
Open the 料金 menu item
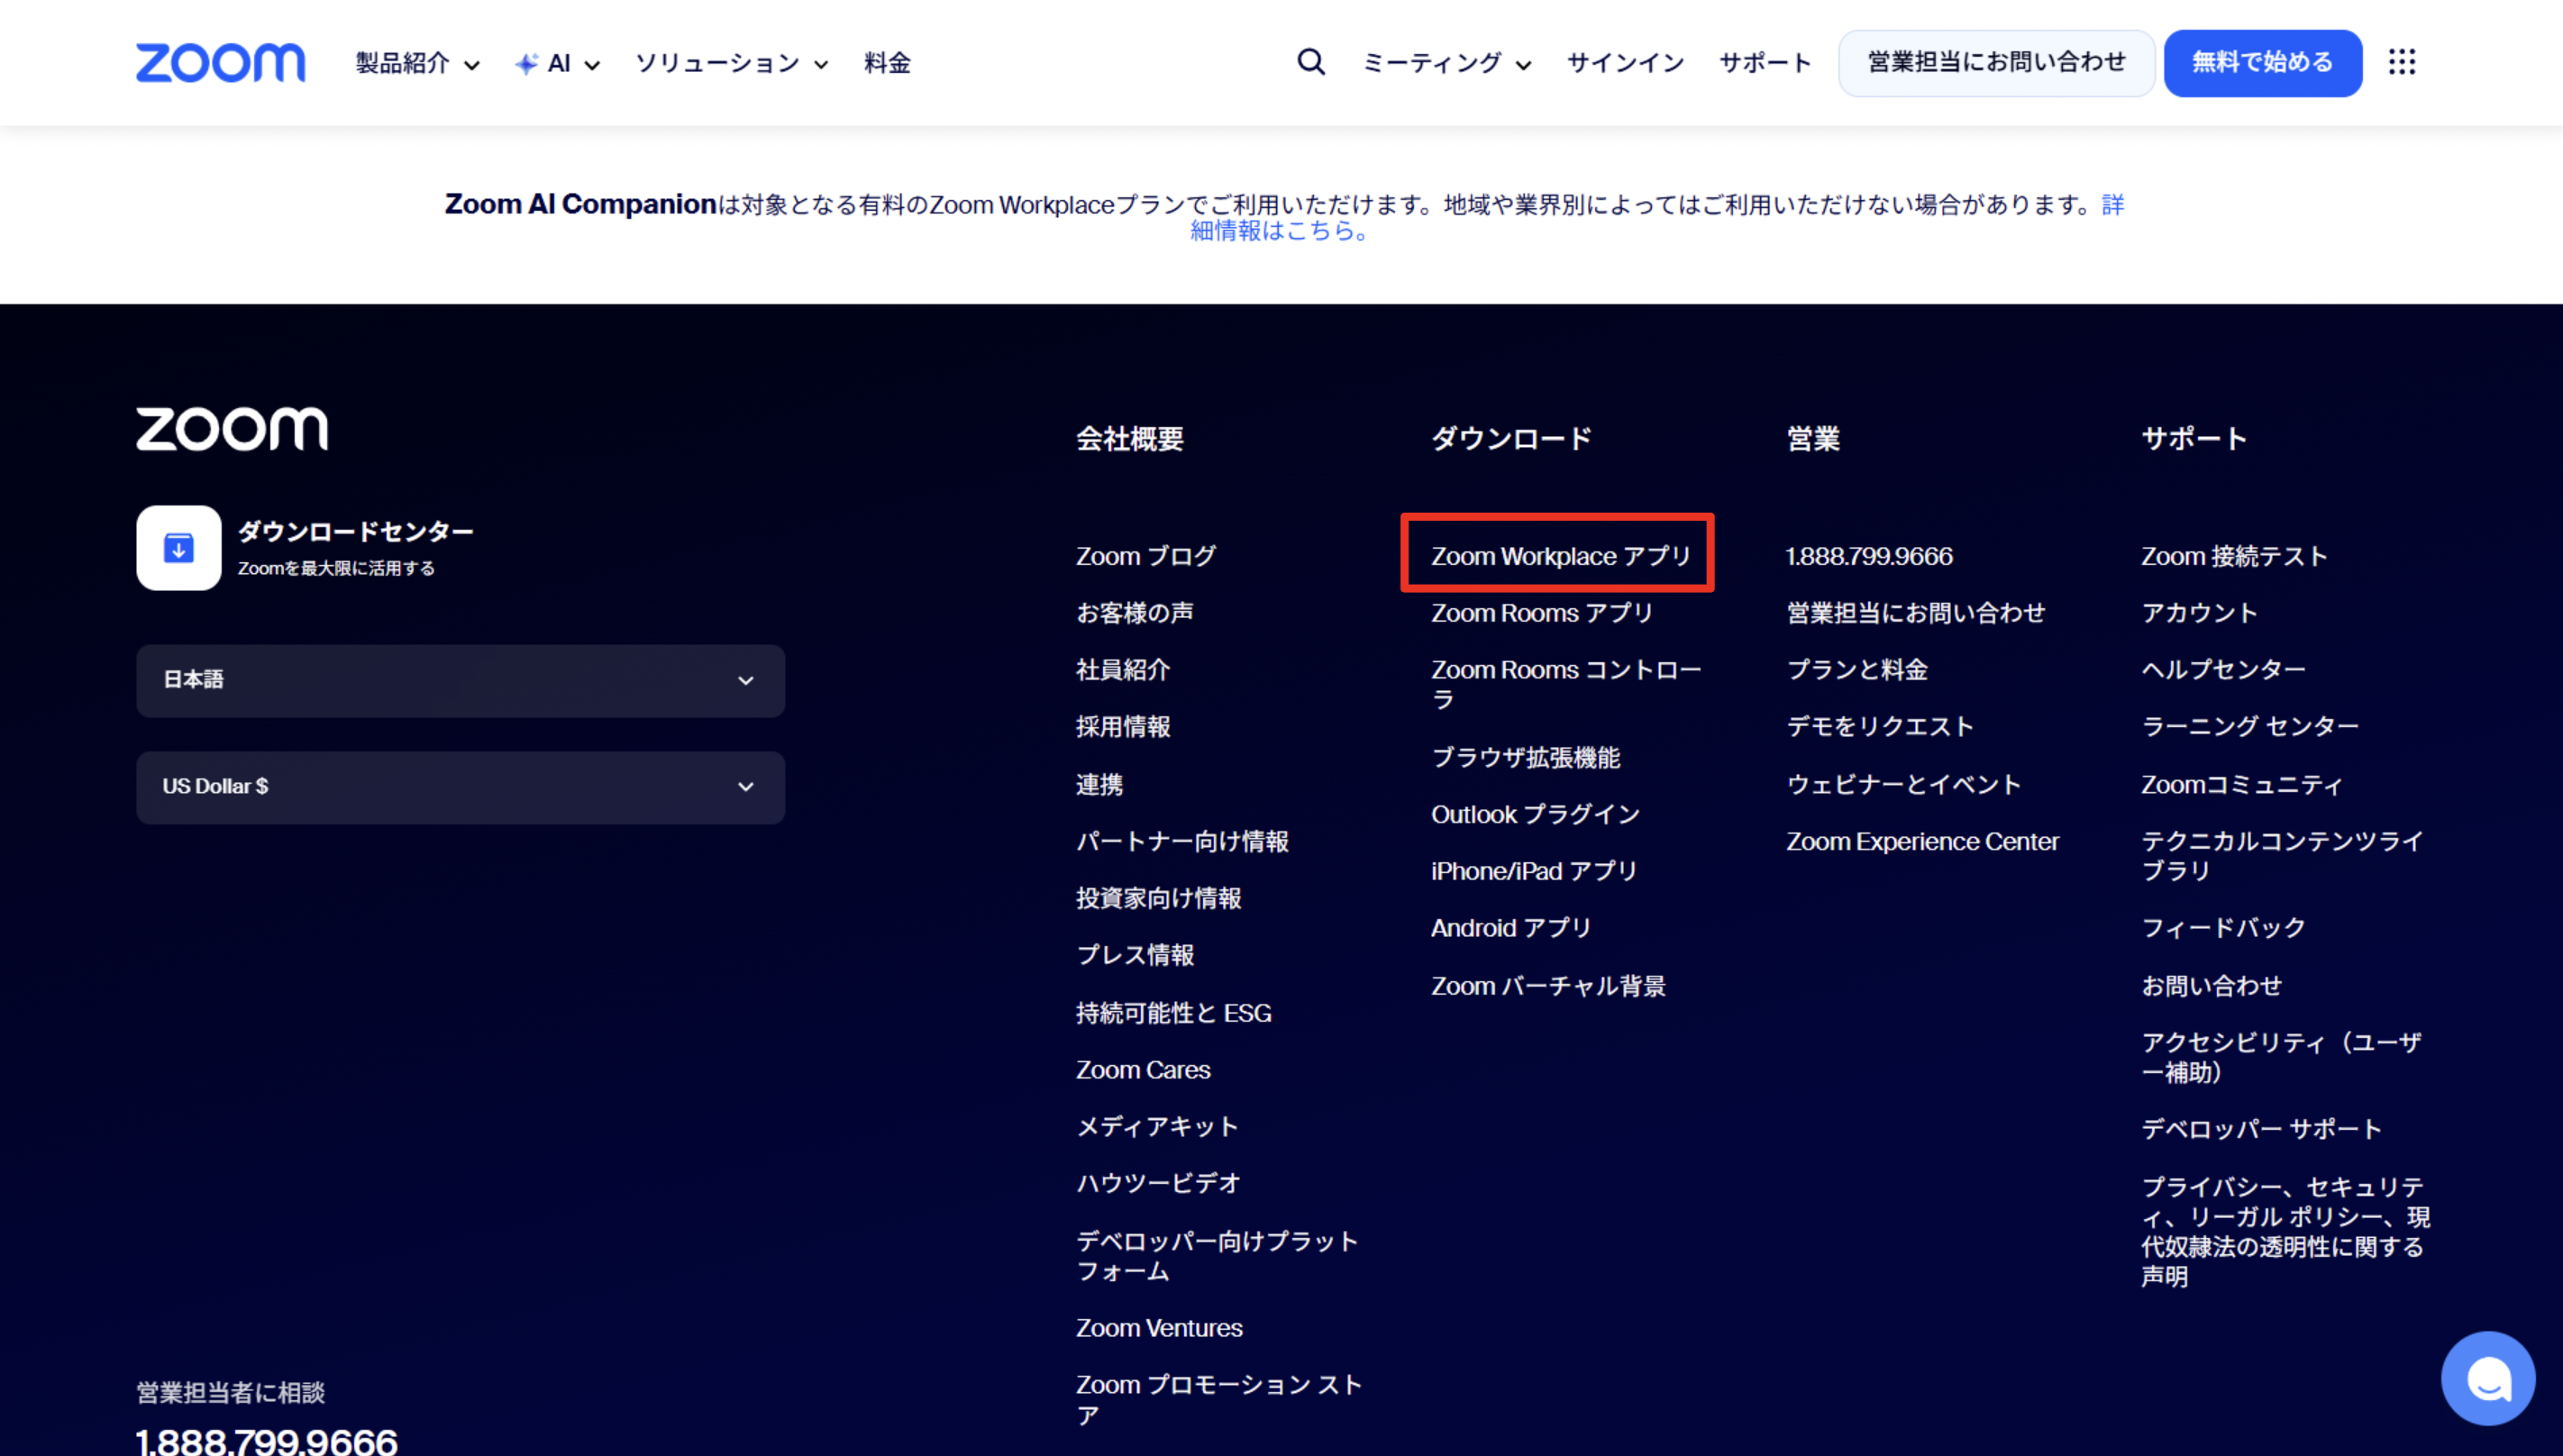click(x=887, y=64)
